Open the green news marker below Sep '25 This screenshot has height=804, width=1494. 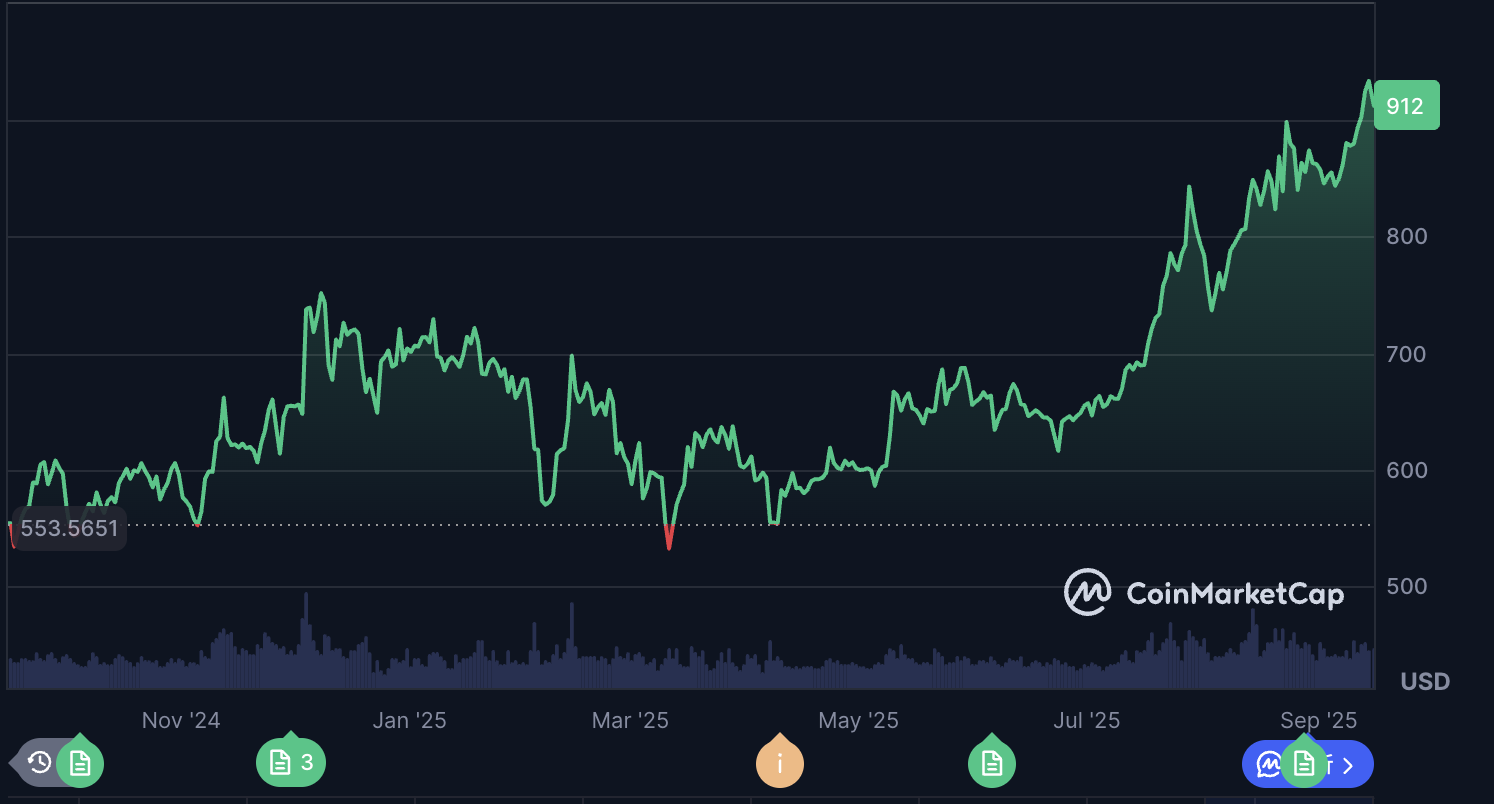point(1303,764)
